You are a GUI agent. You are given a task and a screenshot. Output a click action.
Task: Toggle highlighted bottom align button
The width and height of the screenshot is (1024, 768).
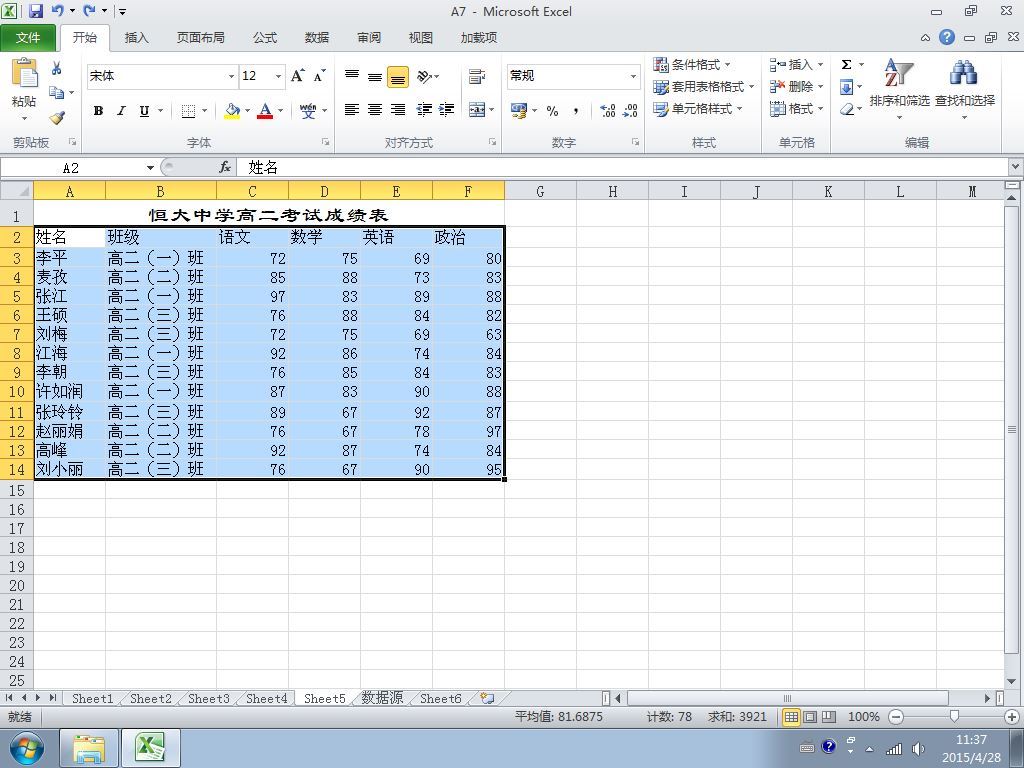tap(398, 76)
